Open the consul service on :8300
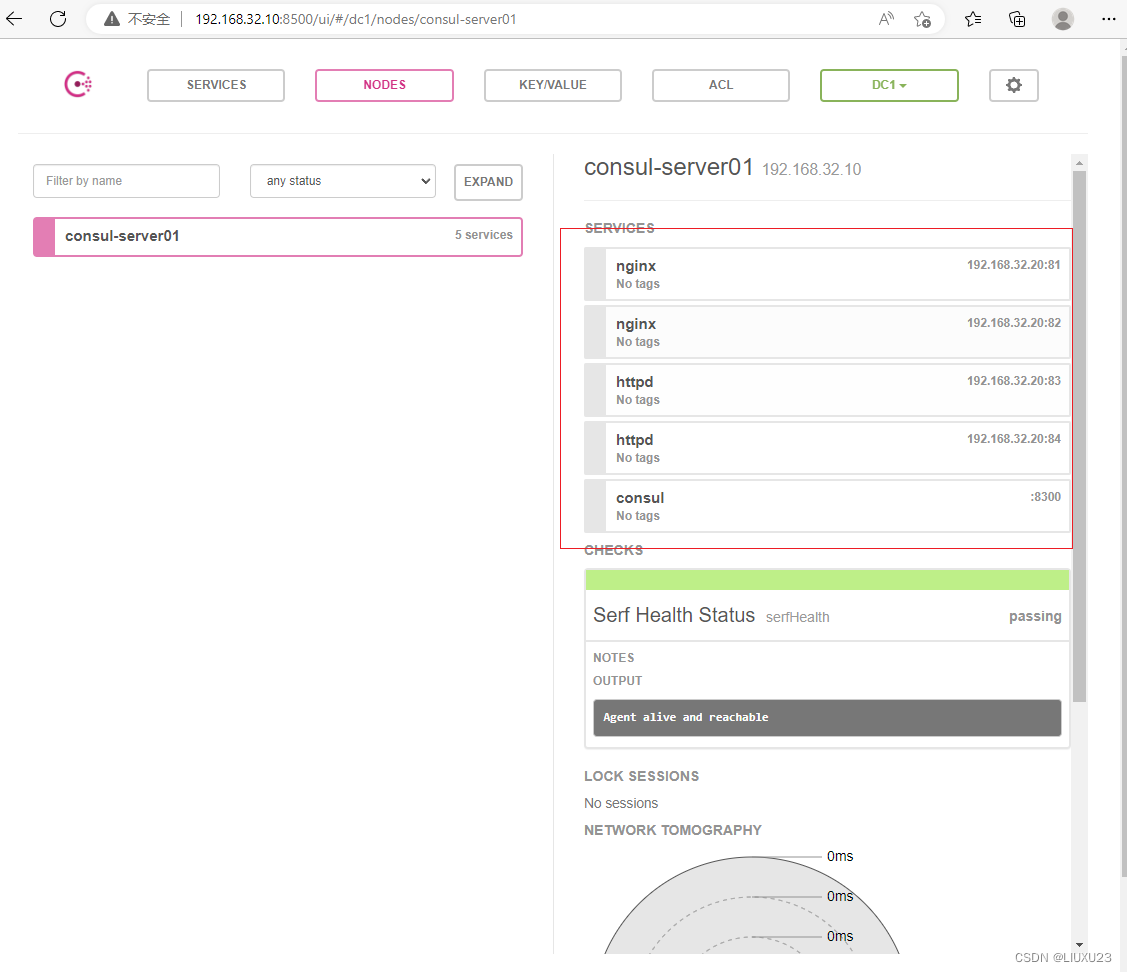The width and height of the screenshot is (1127, 972). 827,506
